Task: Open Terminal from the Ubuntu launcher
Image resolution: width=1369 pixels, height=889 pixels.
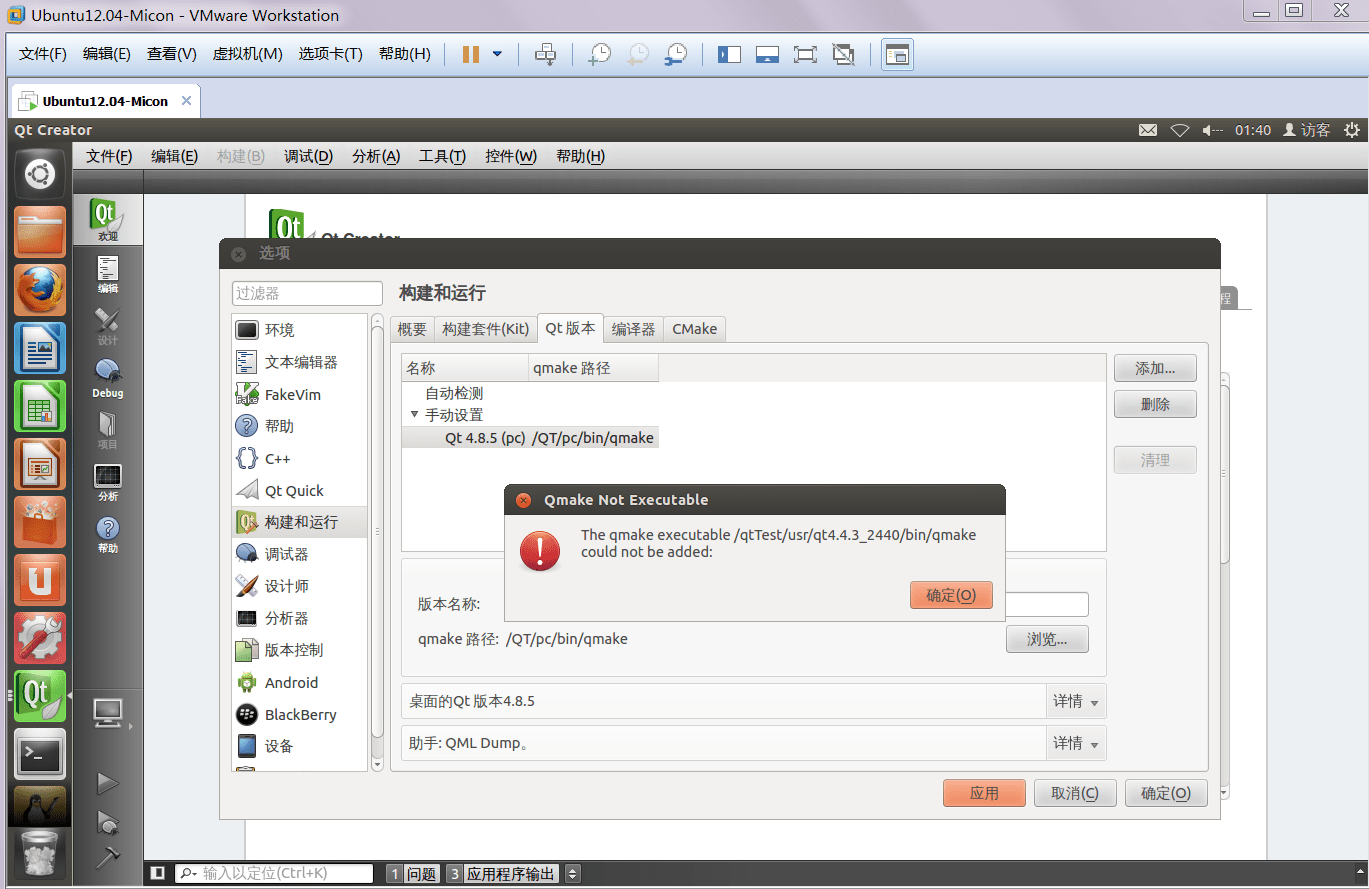Action: point(40,754)
